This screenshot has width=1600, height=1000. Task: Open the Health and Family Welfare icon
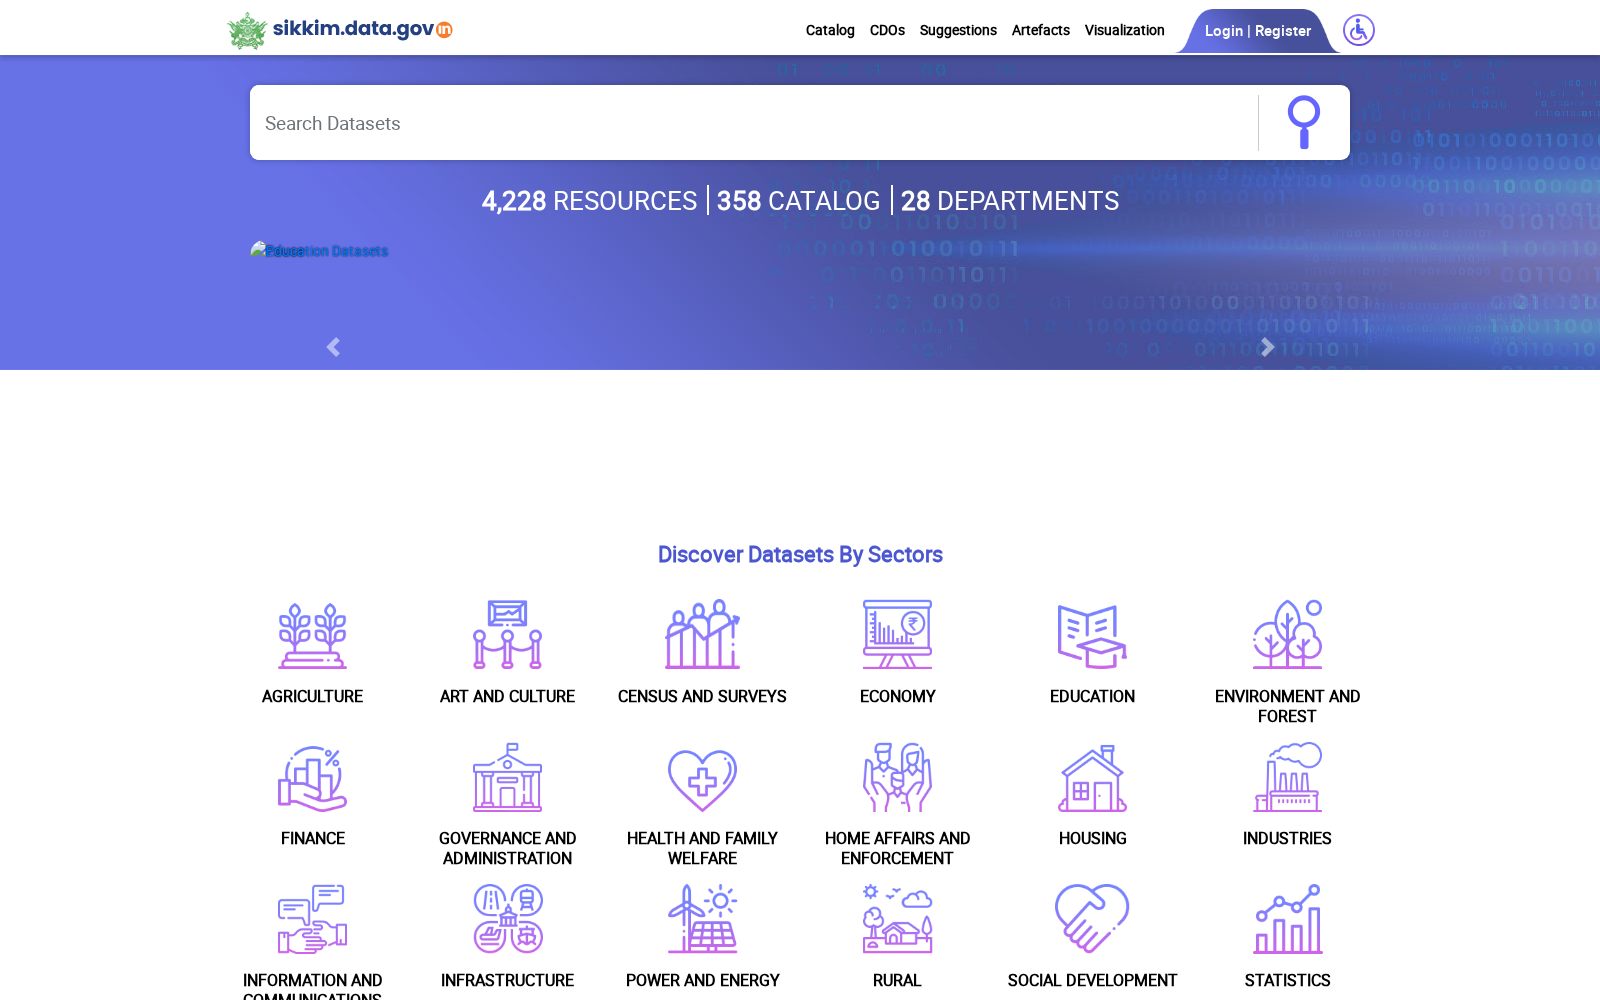[702, 779]
